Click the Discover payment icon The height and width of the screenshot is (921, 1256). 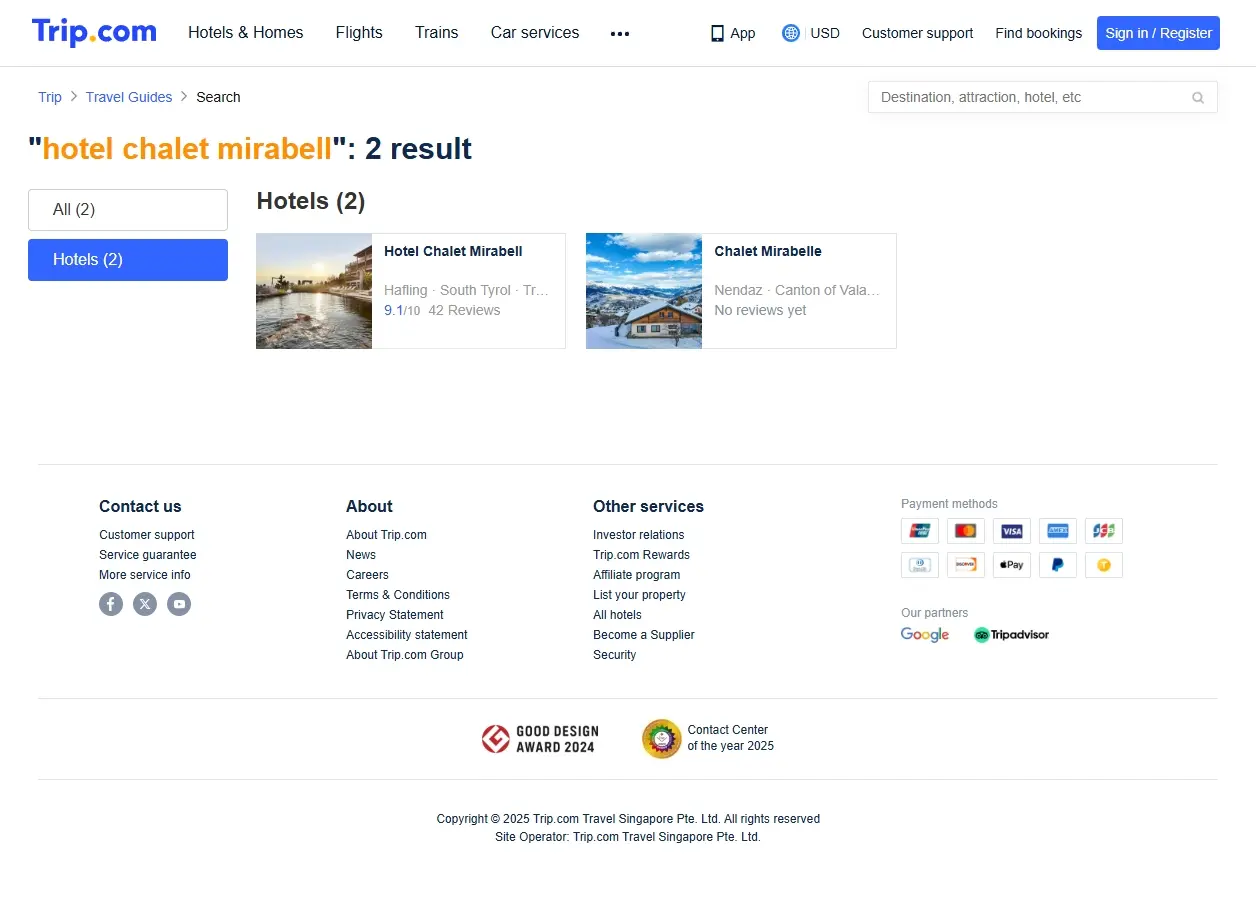[966, 565]
